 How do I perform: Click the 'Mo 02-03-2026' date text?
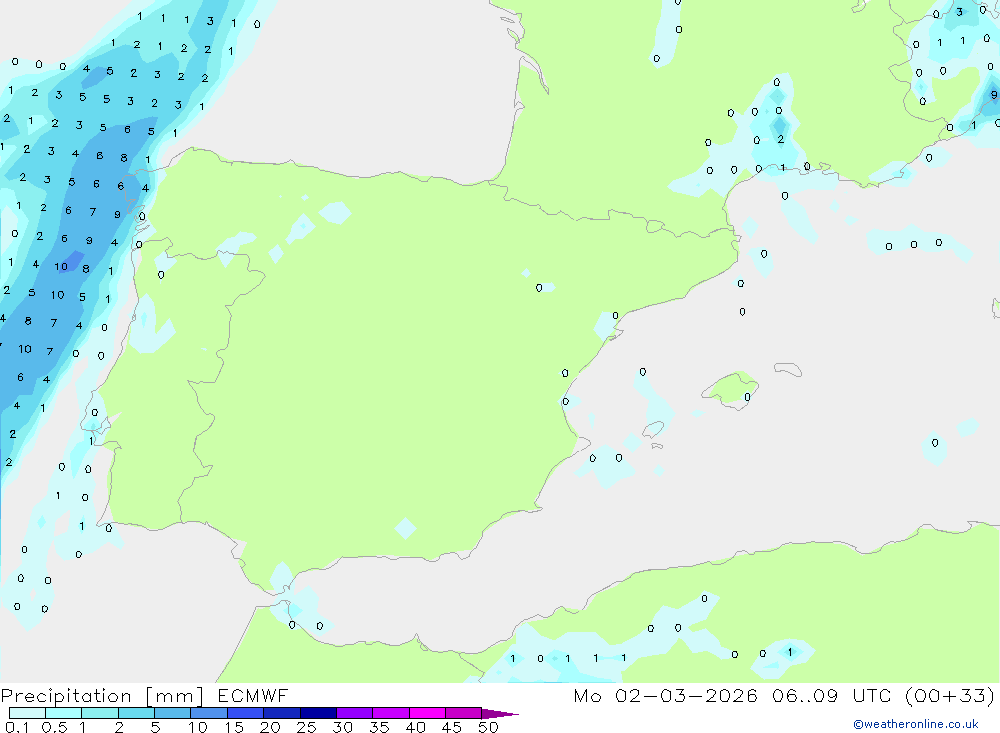point(665,695)
